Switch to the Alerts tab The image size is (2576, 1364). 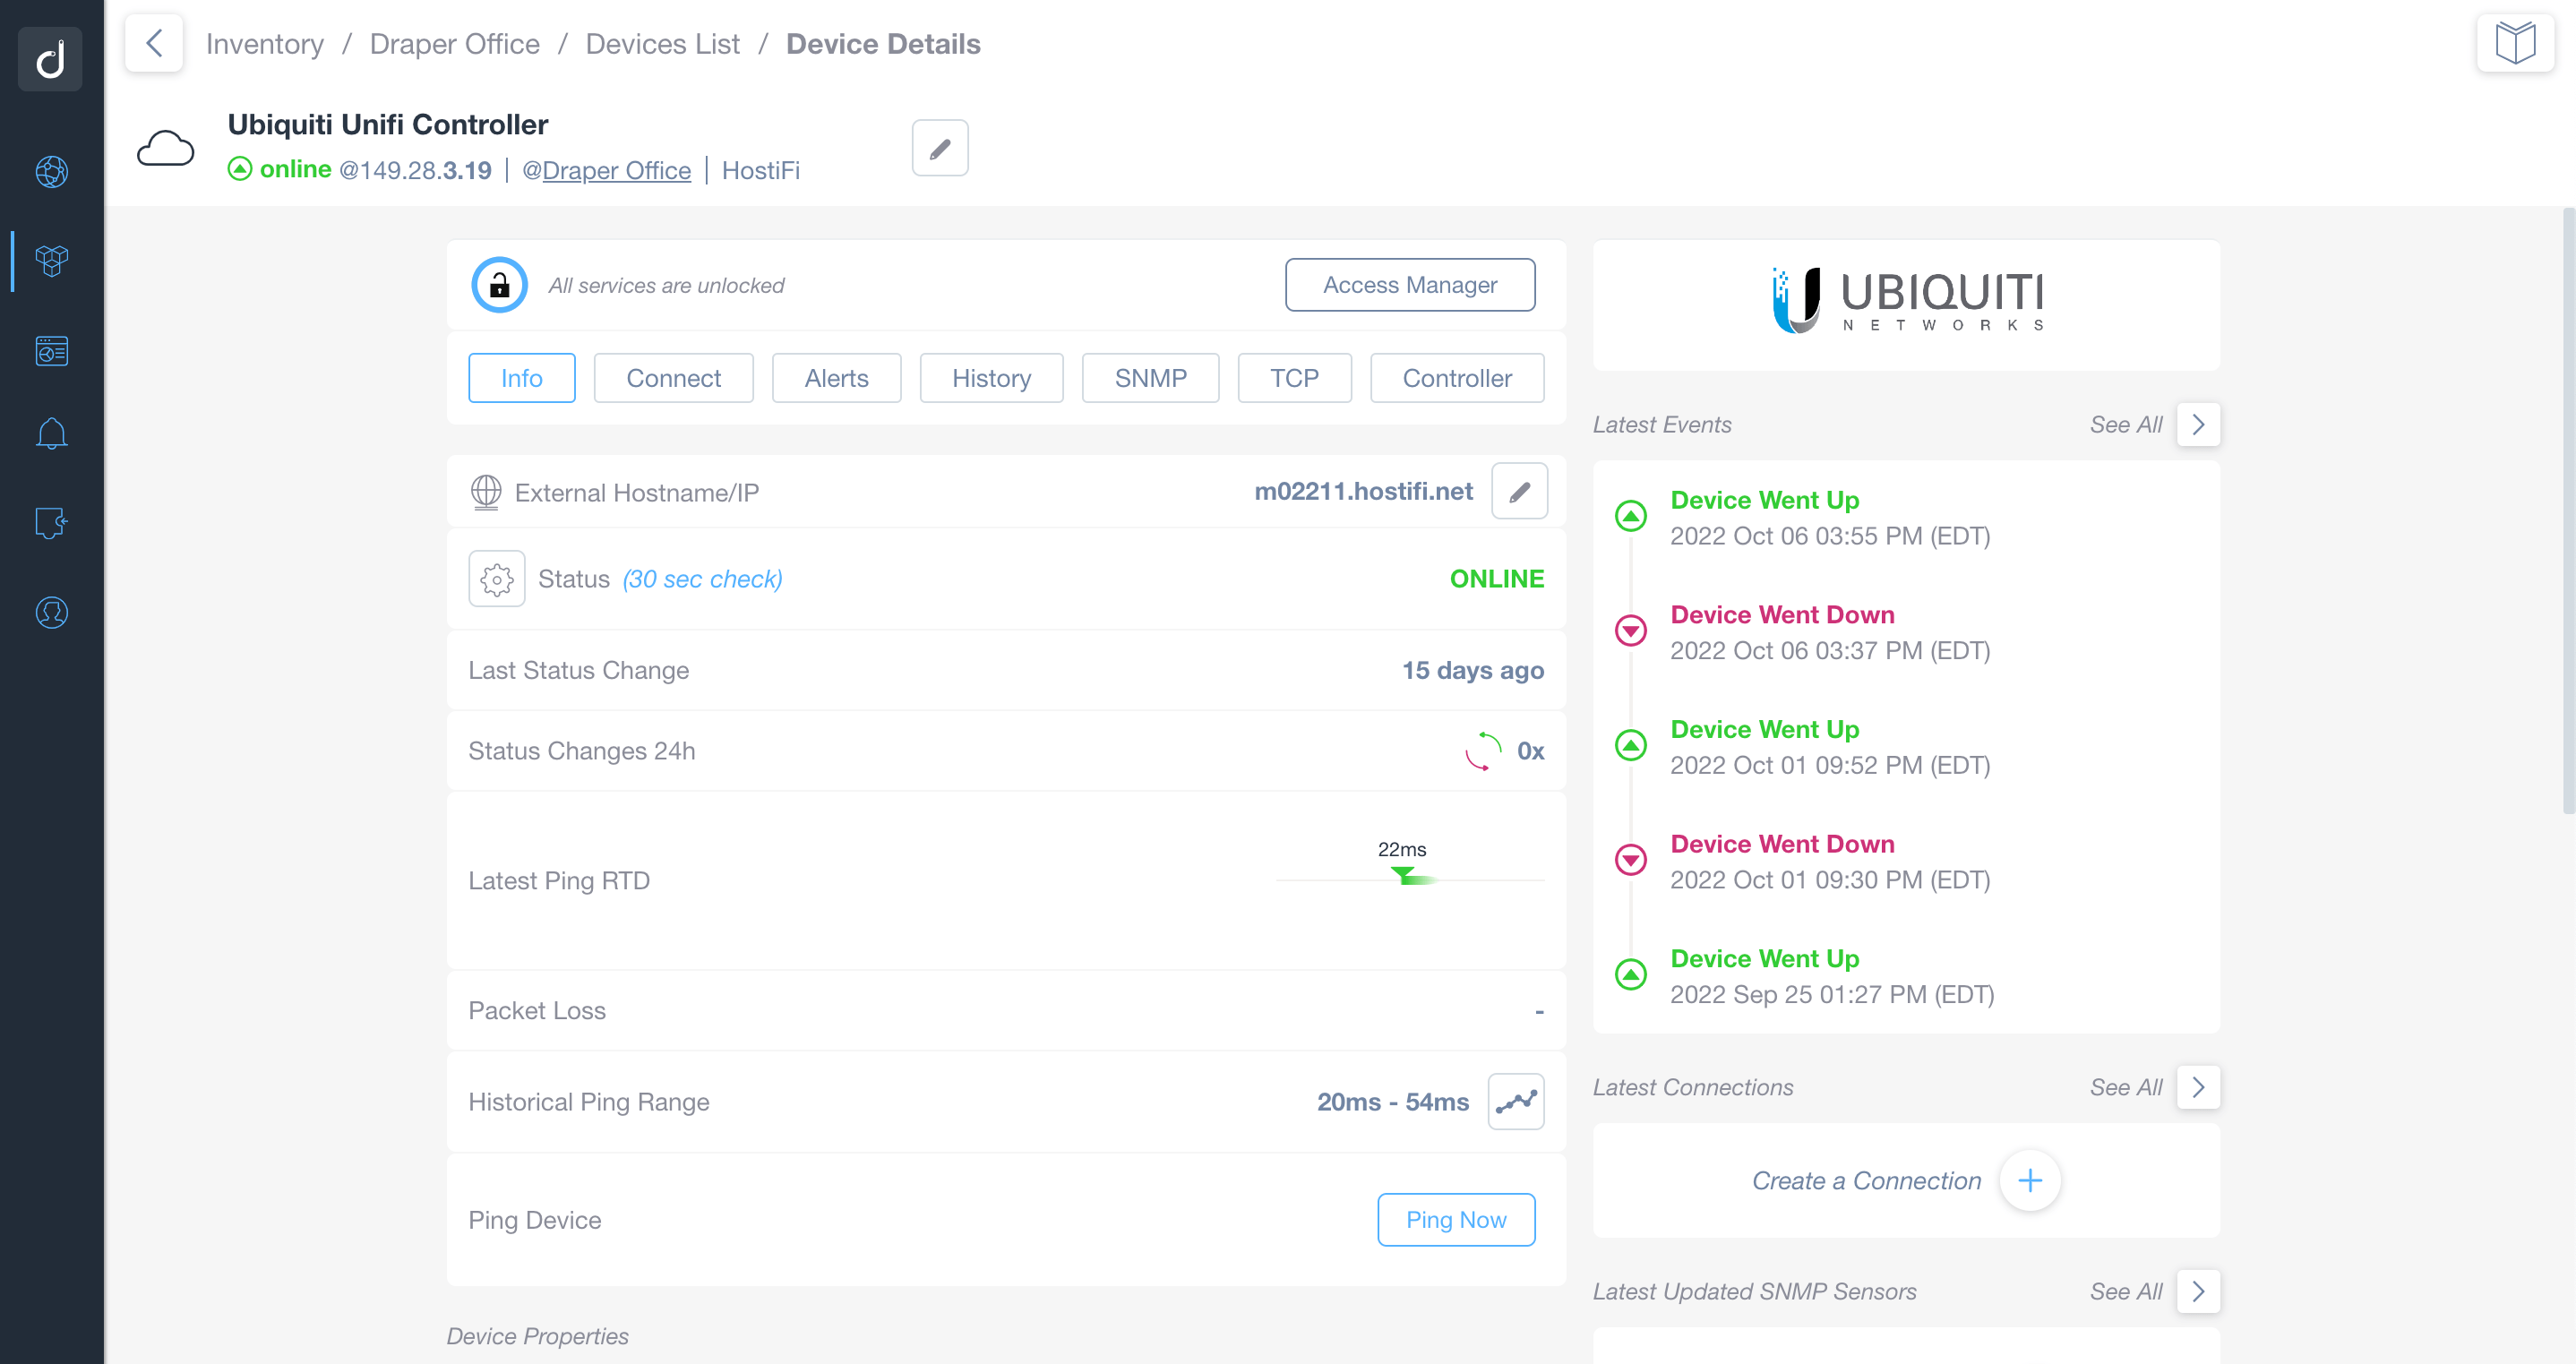coord(835,378)
